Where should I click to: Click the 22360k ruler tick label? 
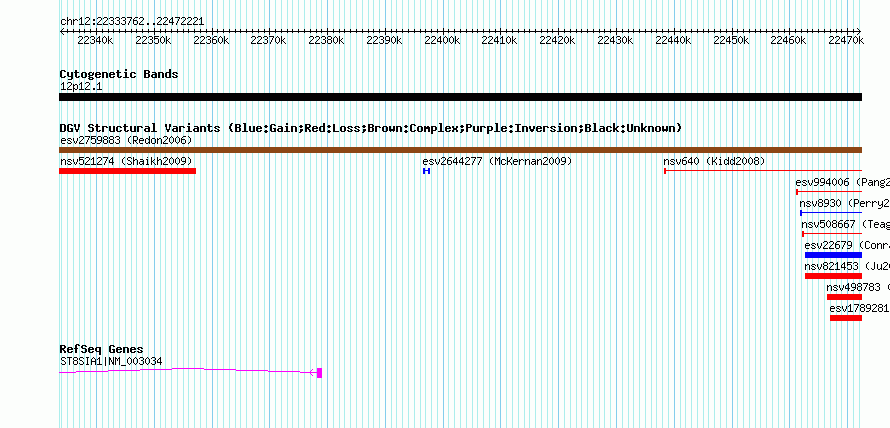211,40
